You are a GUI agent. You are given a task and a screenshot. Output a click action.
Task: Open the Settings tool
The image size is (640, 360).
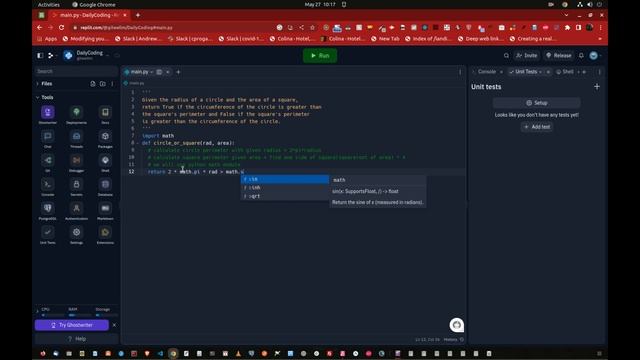76,233
